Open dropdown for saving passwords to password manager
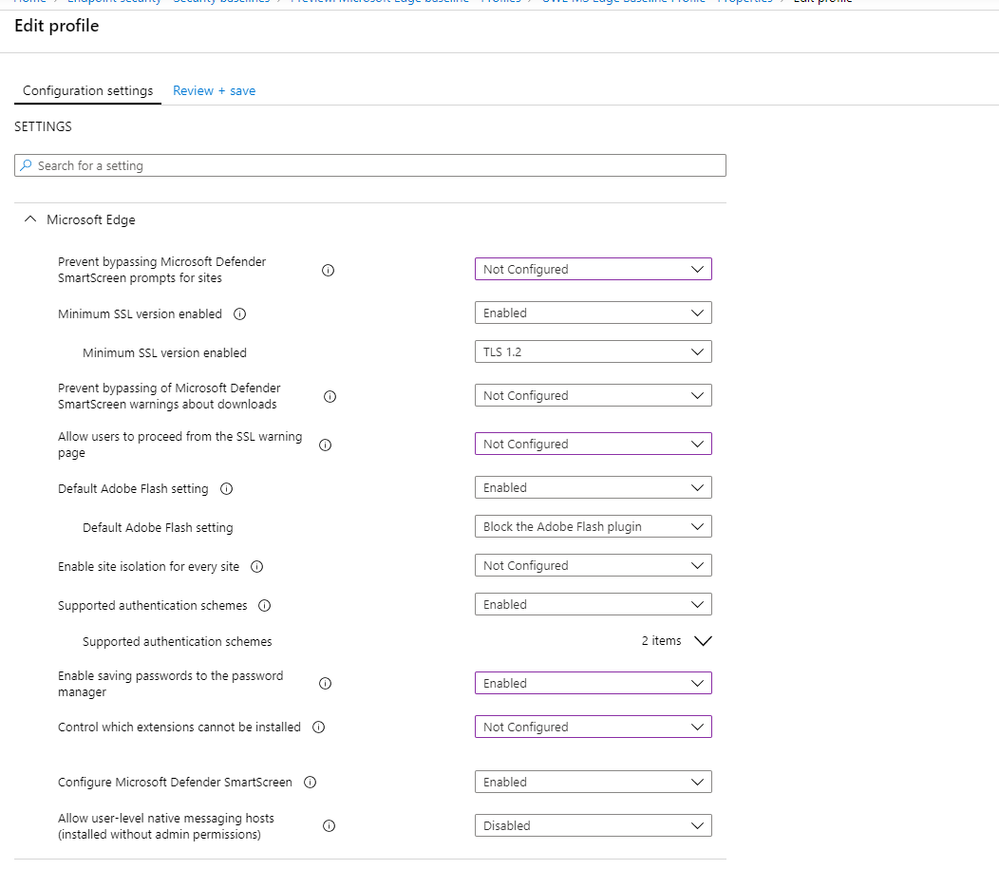Viewport: 999px width, 890px height. coord(593,683)
